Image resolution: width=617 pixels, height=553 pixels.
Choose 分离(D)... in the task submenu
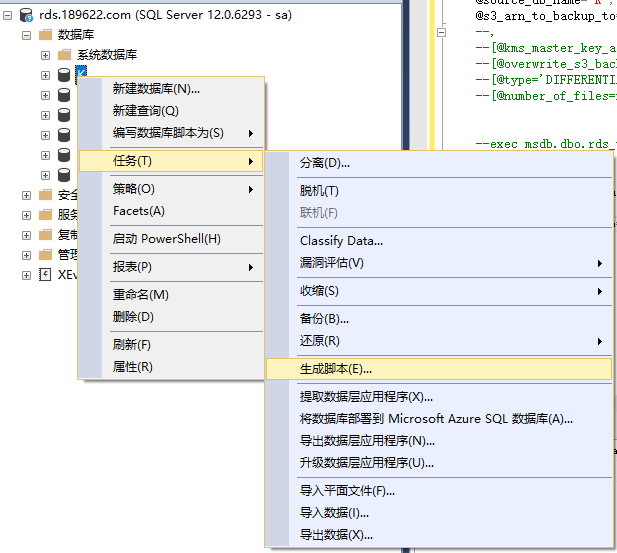point(439,163)
